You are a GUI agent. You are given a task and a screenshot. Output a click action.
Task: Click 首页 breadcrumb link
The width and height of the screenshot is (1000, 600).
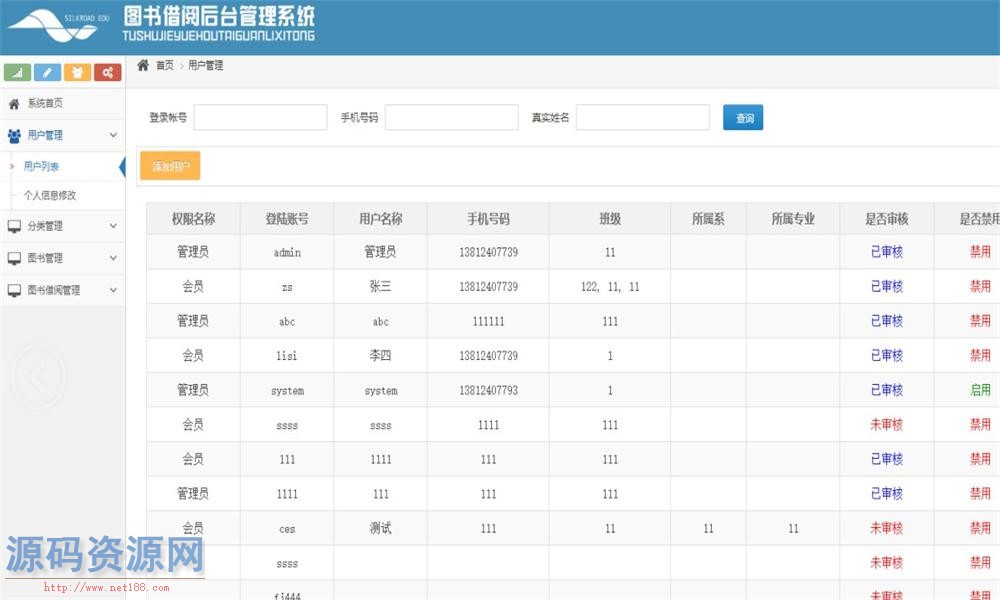pyautogui.click(x=165, y=65)
